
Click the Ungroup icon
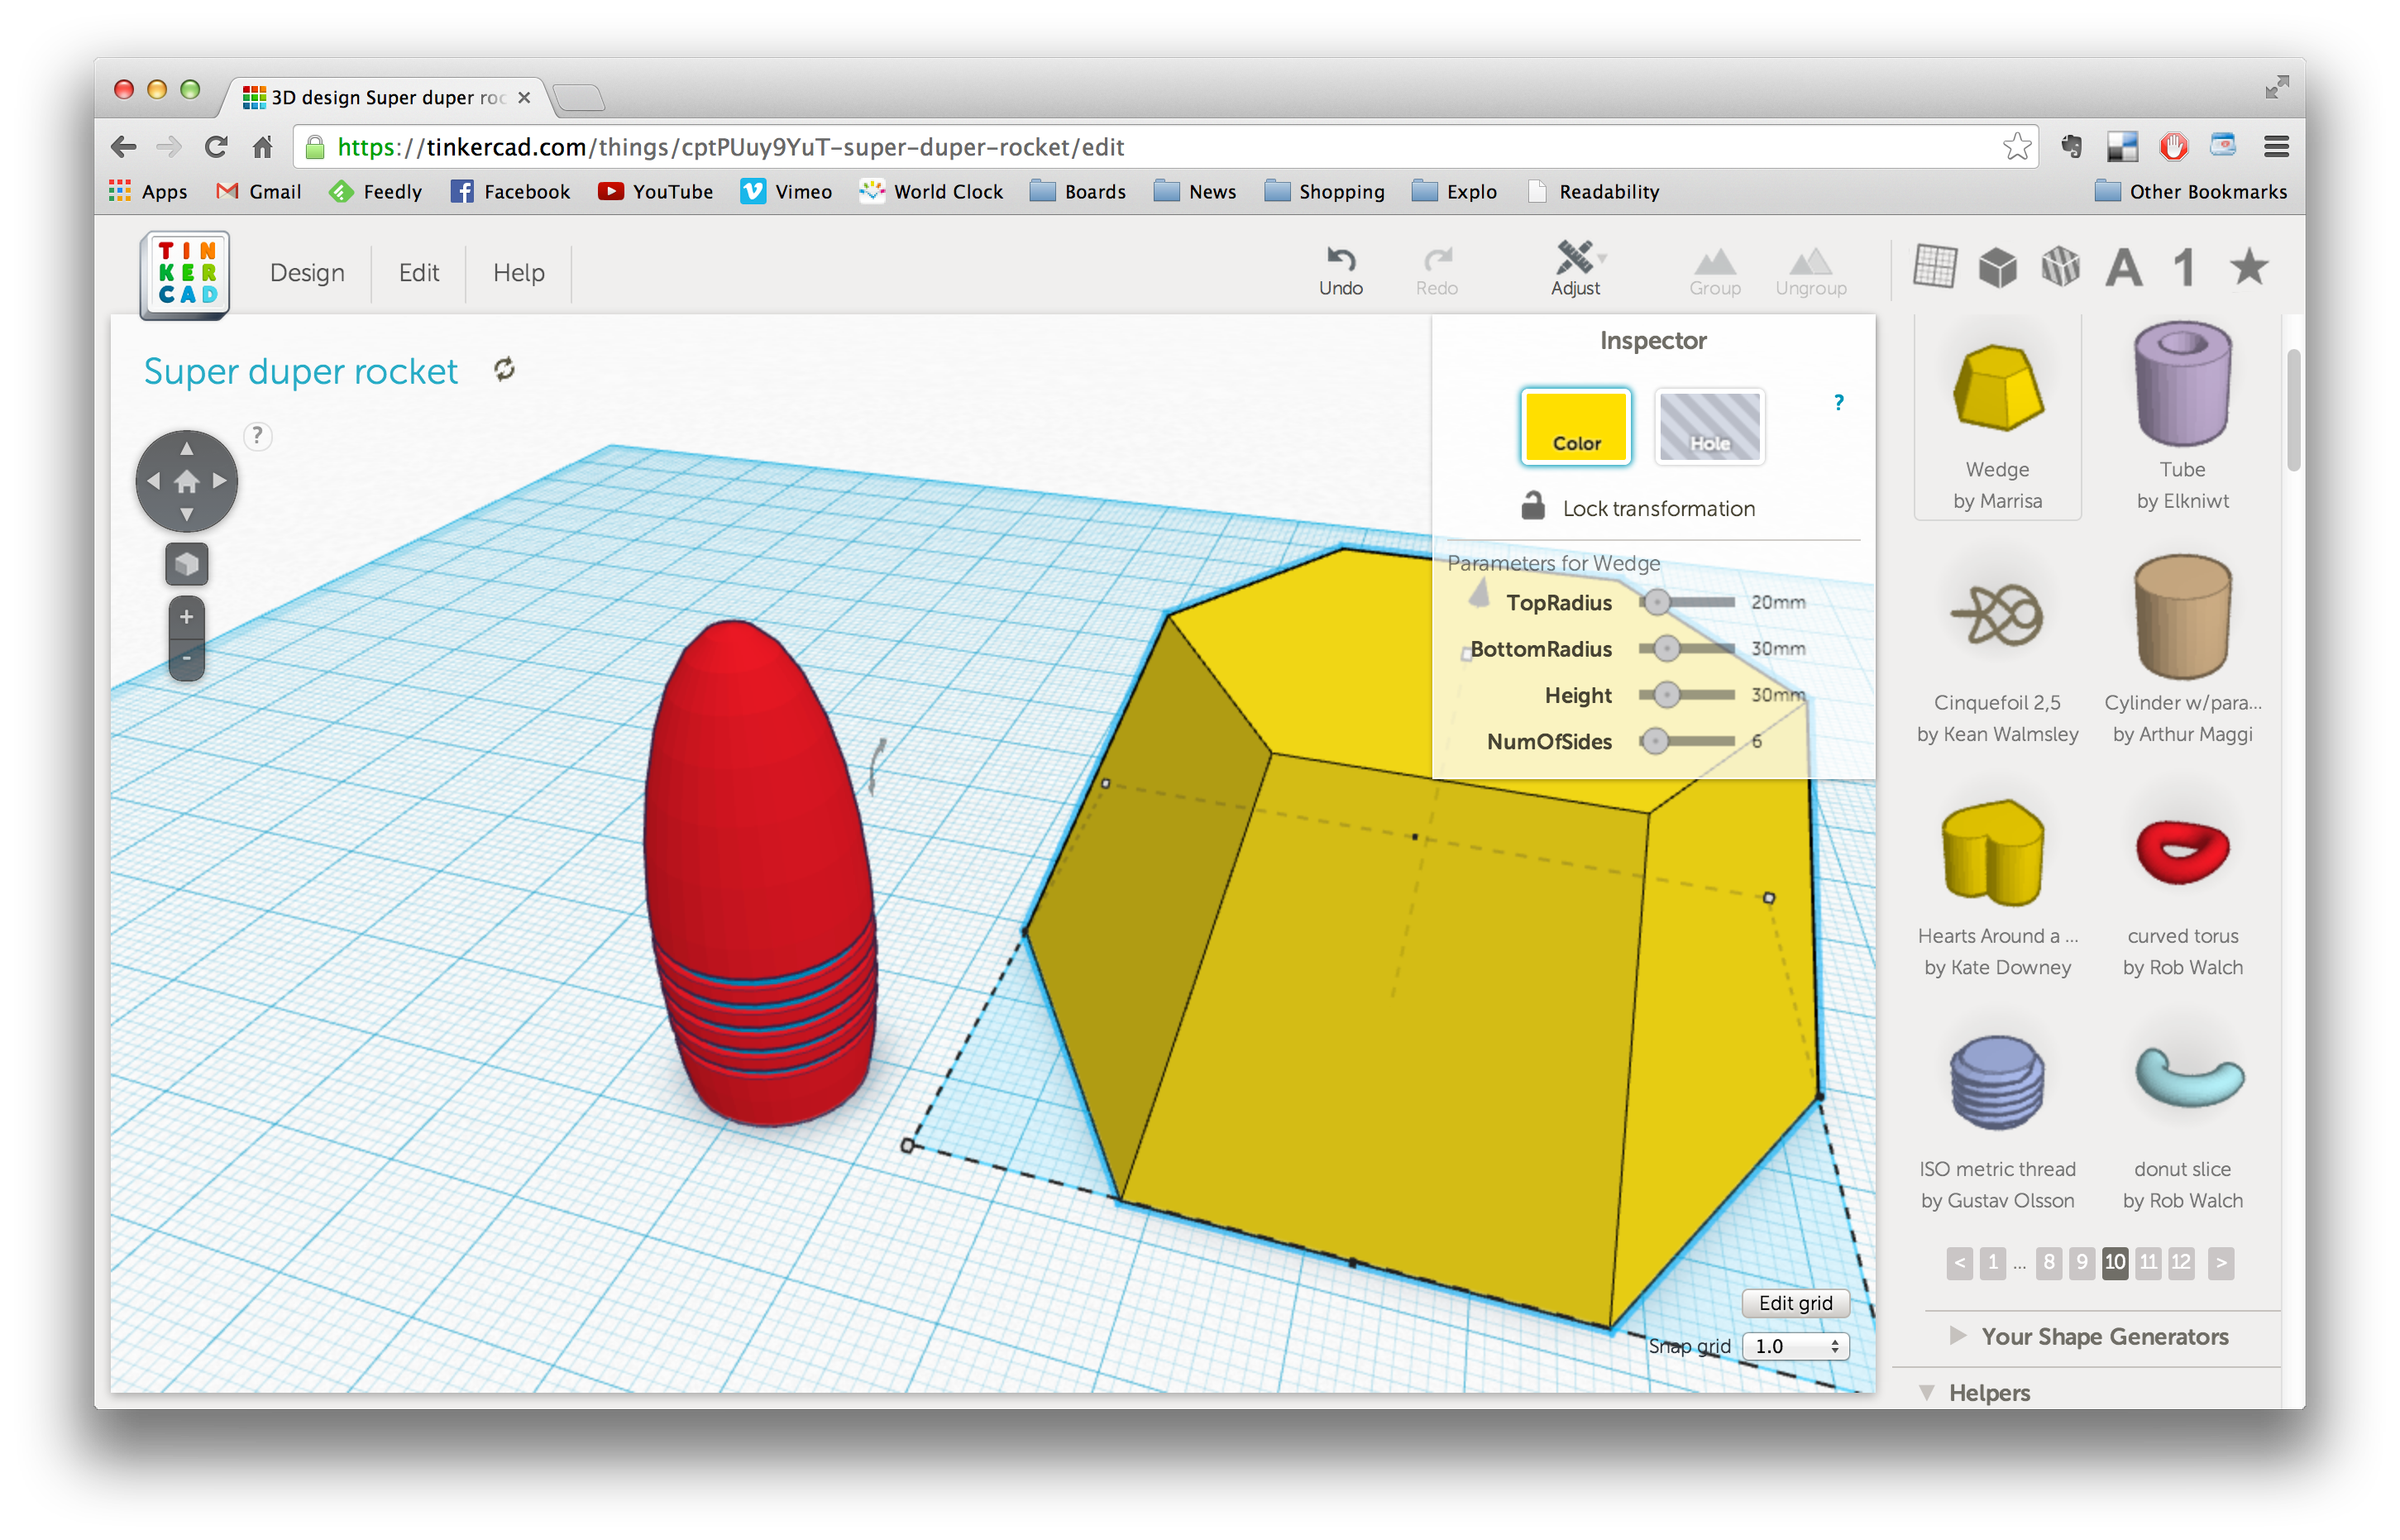pos(1812,268)
